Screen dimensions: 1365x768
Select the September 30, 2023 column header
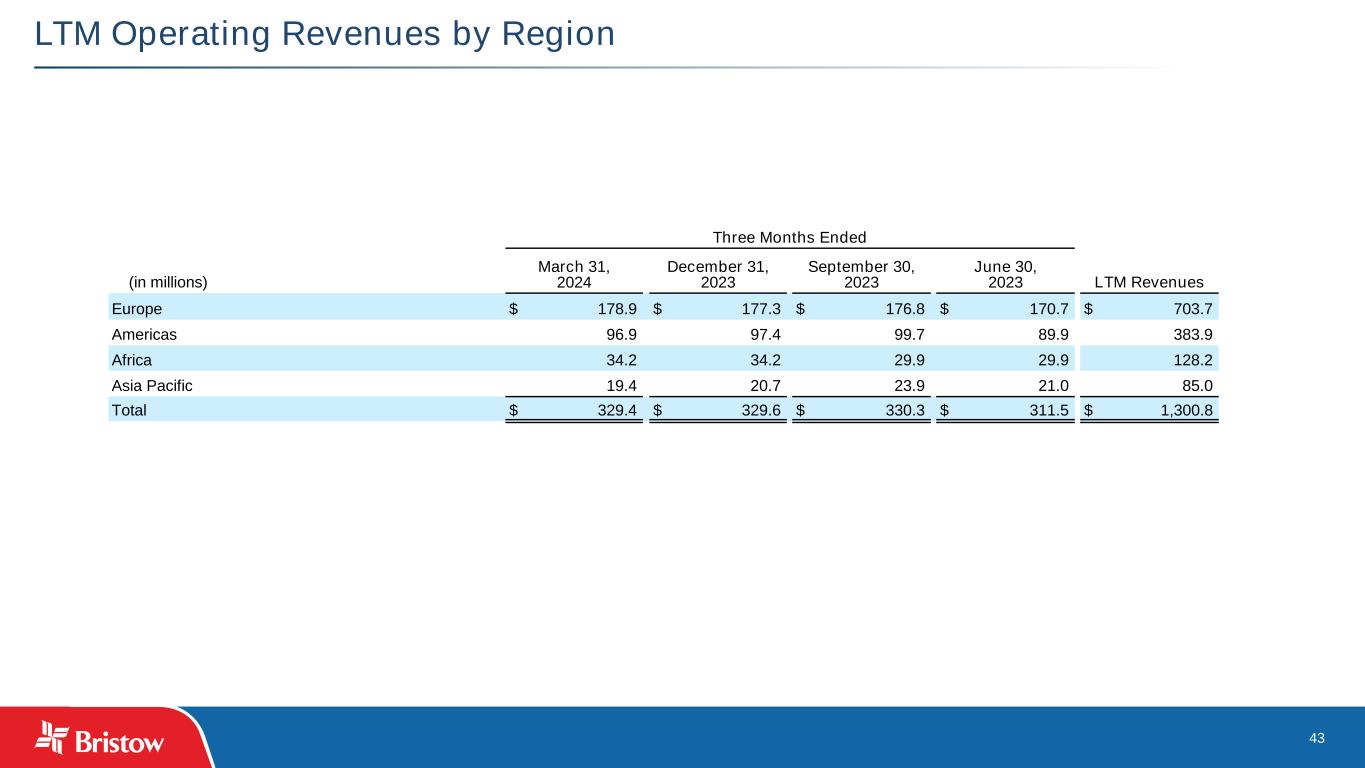[861, 273]
